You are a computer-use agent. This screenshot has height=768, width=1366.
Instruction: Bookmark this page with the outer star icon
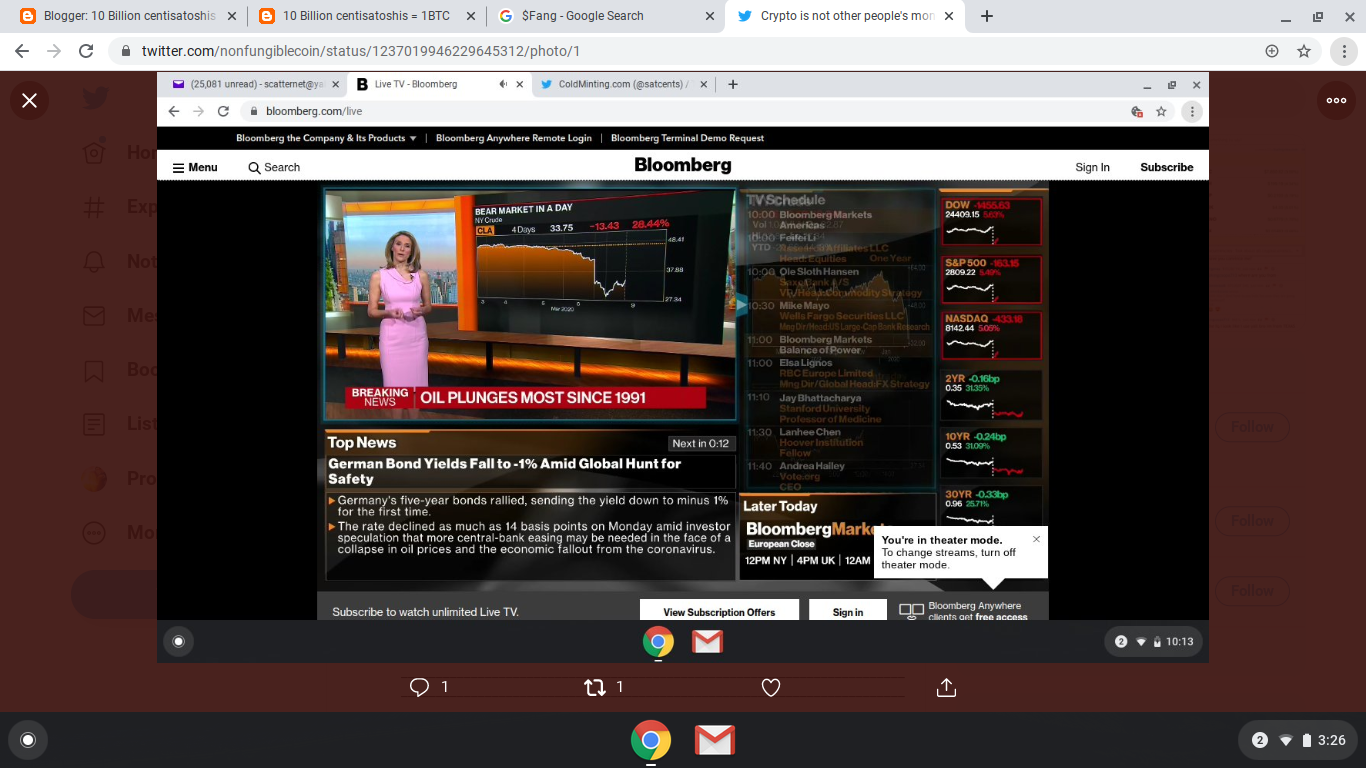1304,51
